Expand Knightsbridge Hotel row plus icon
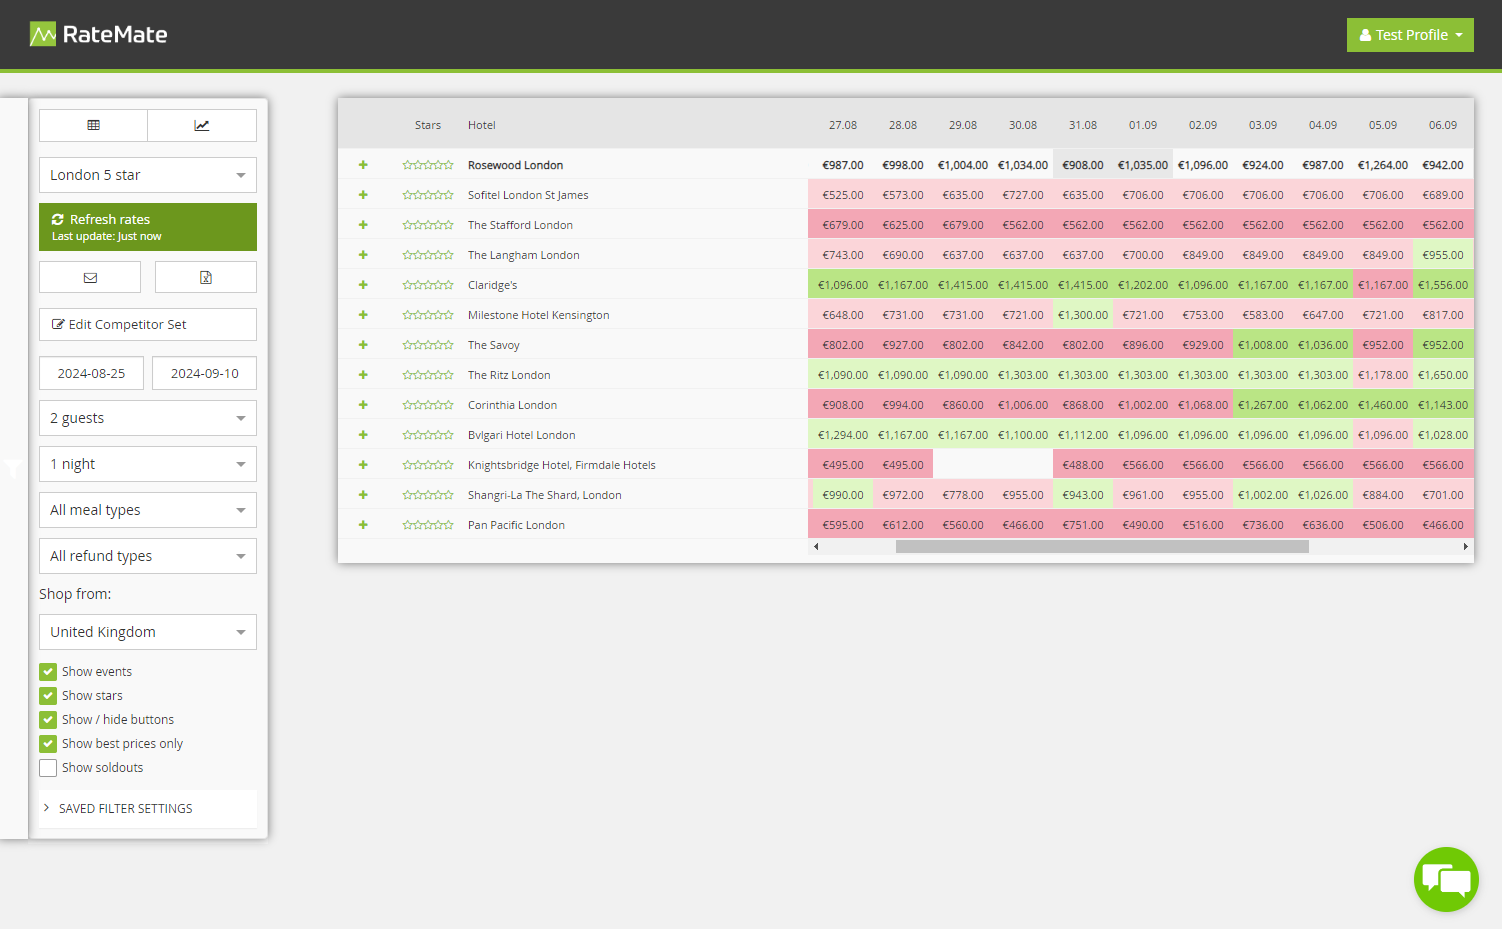 pyautogui.click(x=363, y=465)
